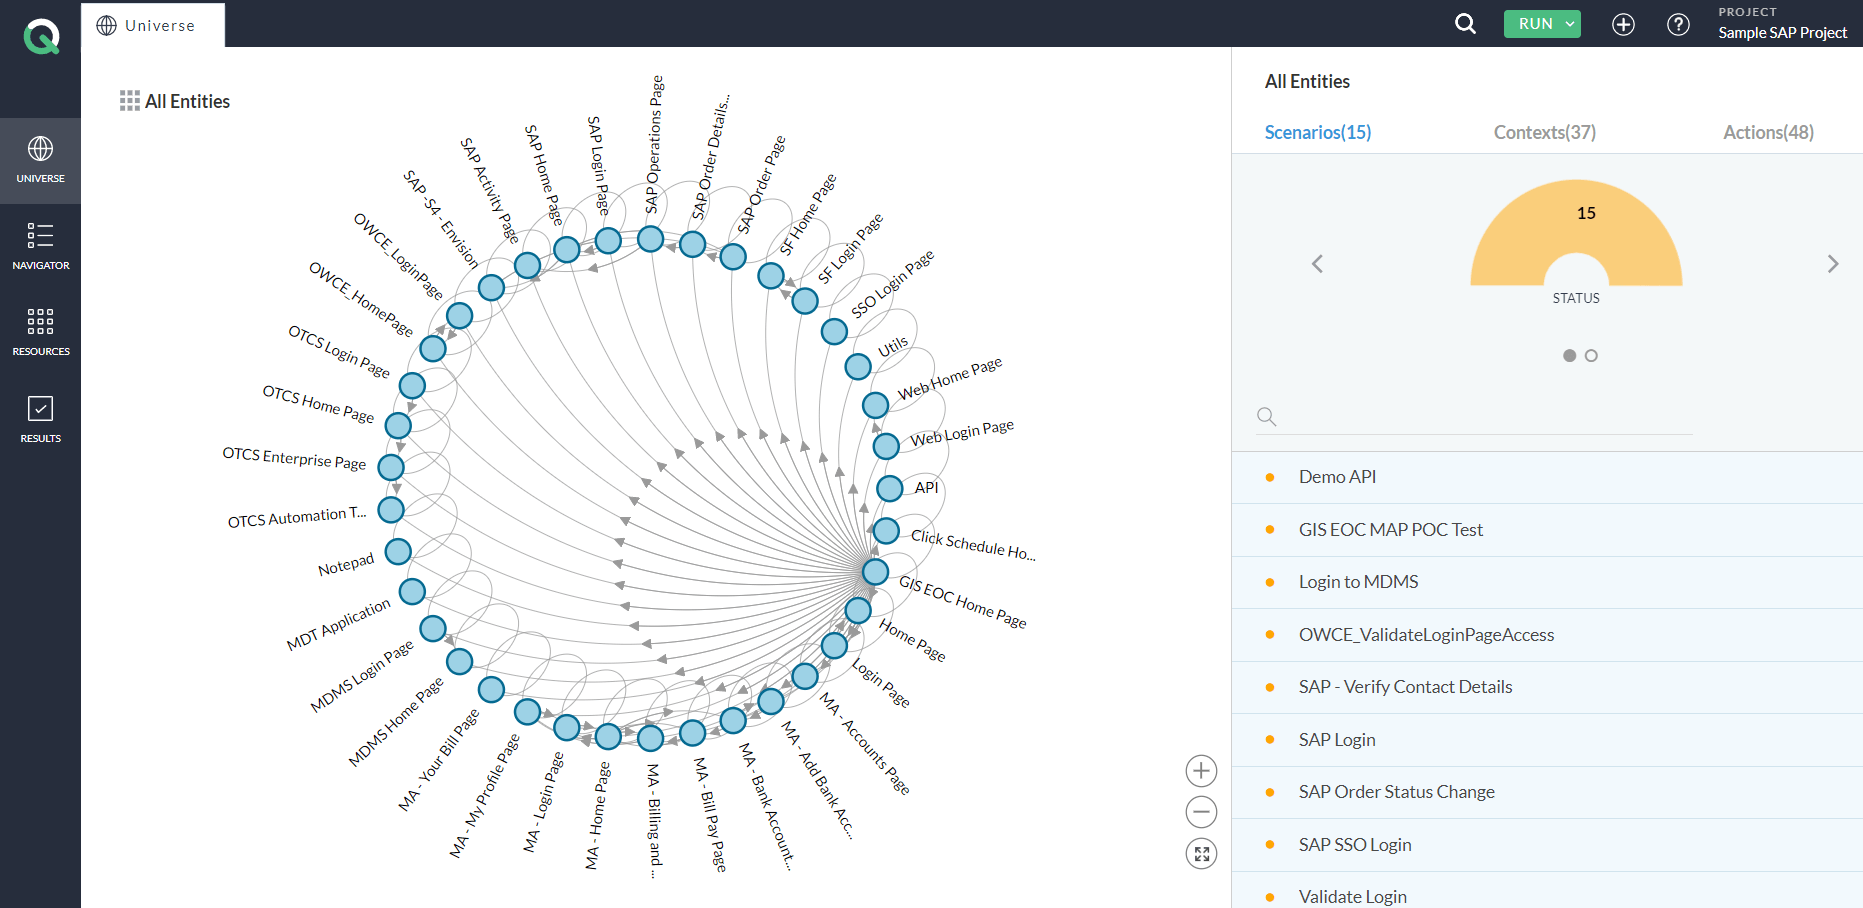Open the search magnifier in top bar
Image resolution: width=1863 pixels, height=908 pixels.
pos(1465,23)
